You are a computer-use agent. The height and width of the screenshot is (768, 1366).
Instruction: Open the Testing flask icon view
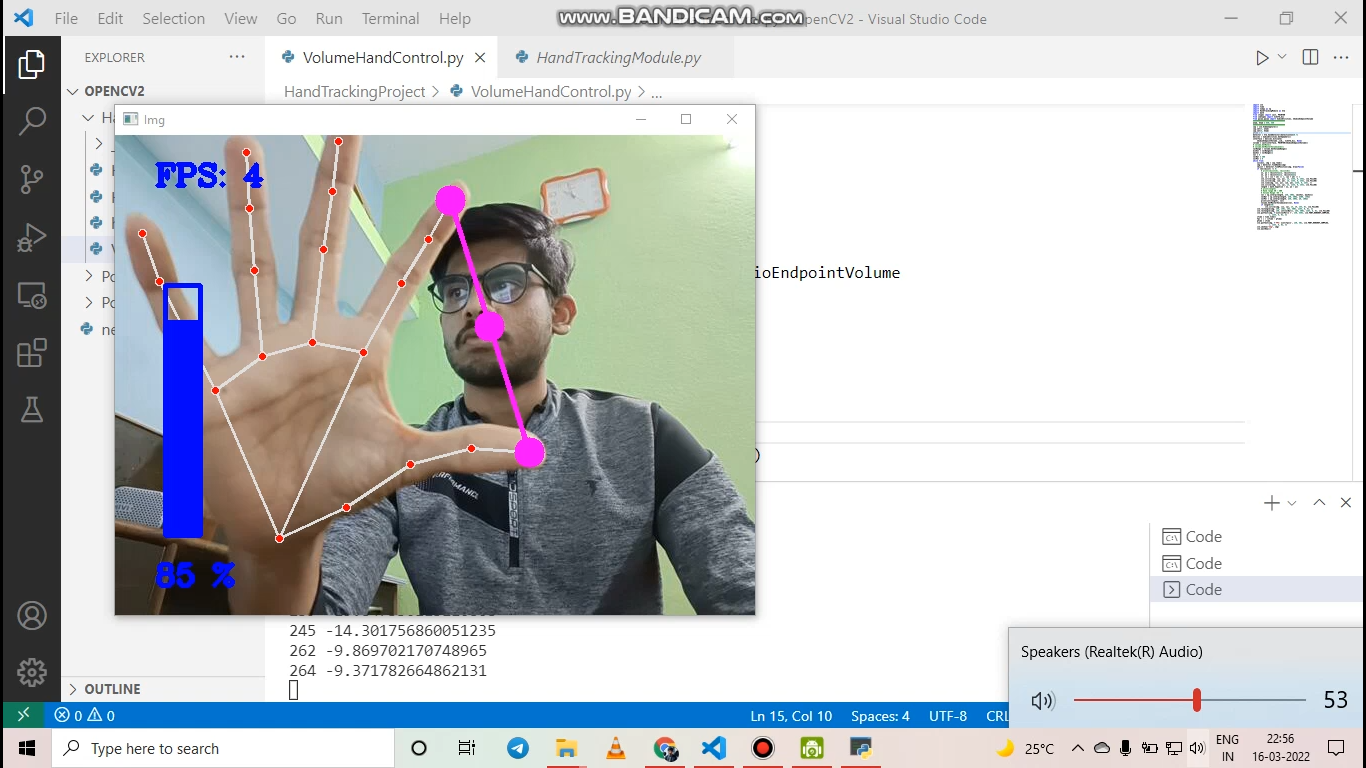32,409
